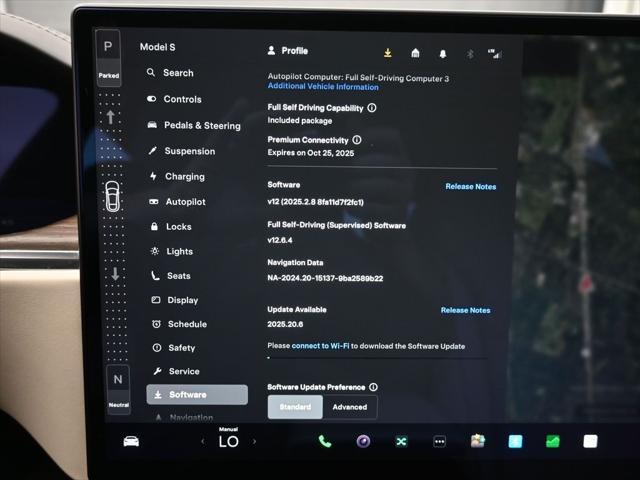Screen dimensions: 640x480
Task: Tap Navigation Data NA-2024.20-15137 value
Action: (x=325, y=278)
